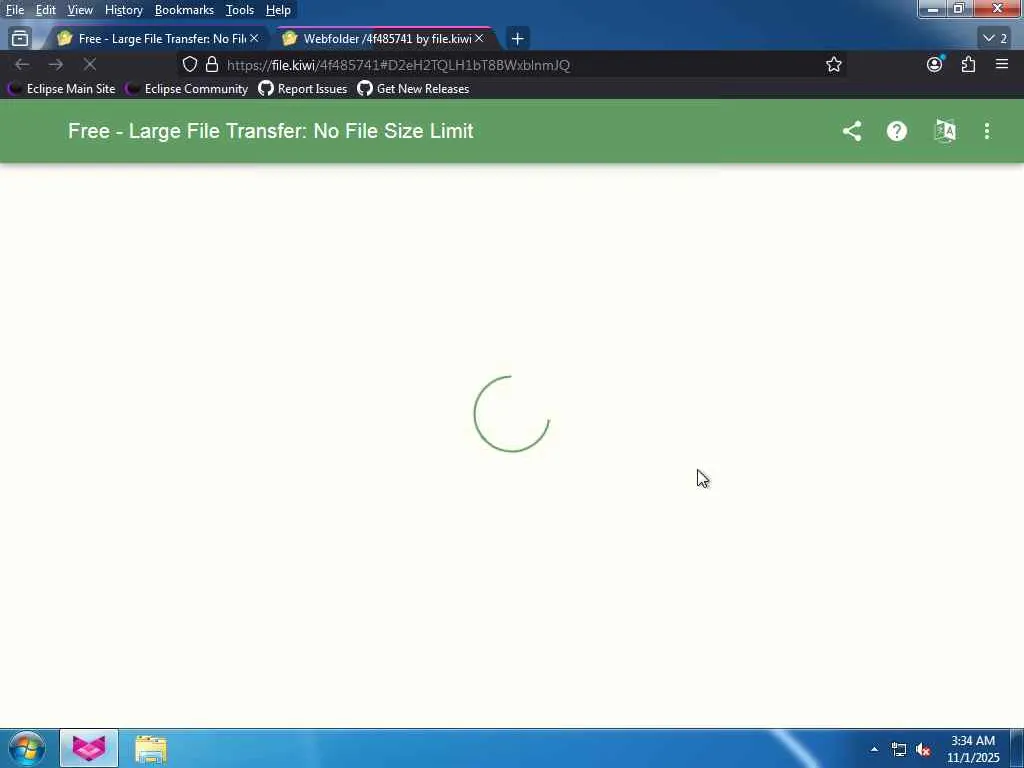Open the Bookmarks menu

pos(184,10)
